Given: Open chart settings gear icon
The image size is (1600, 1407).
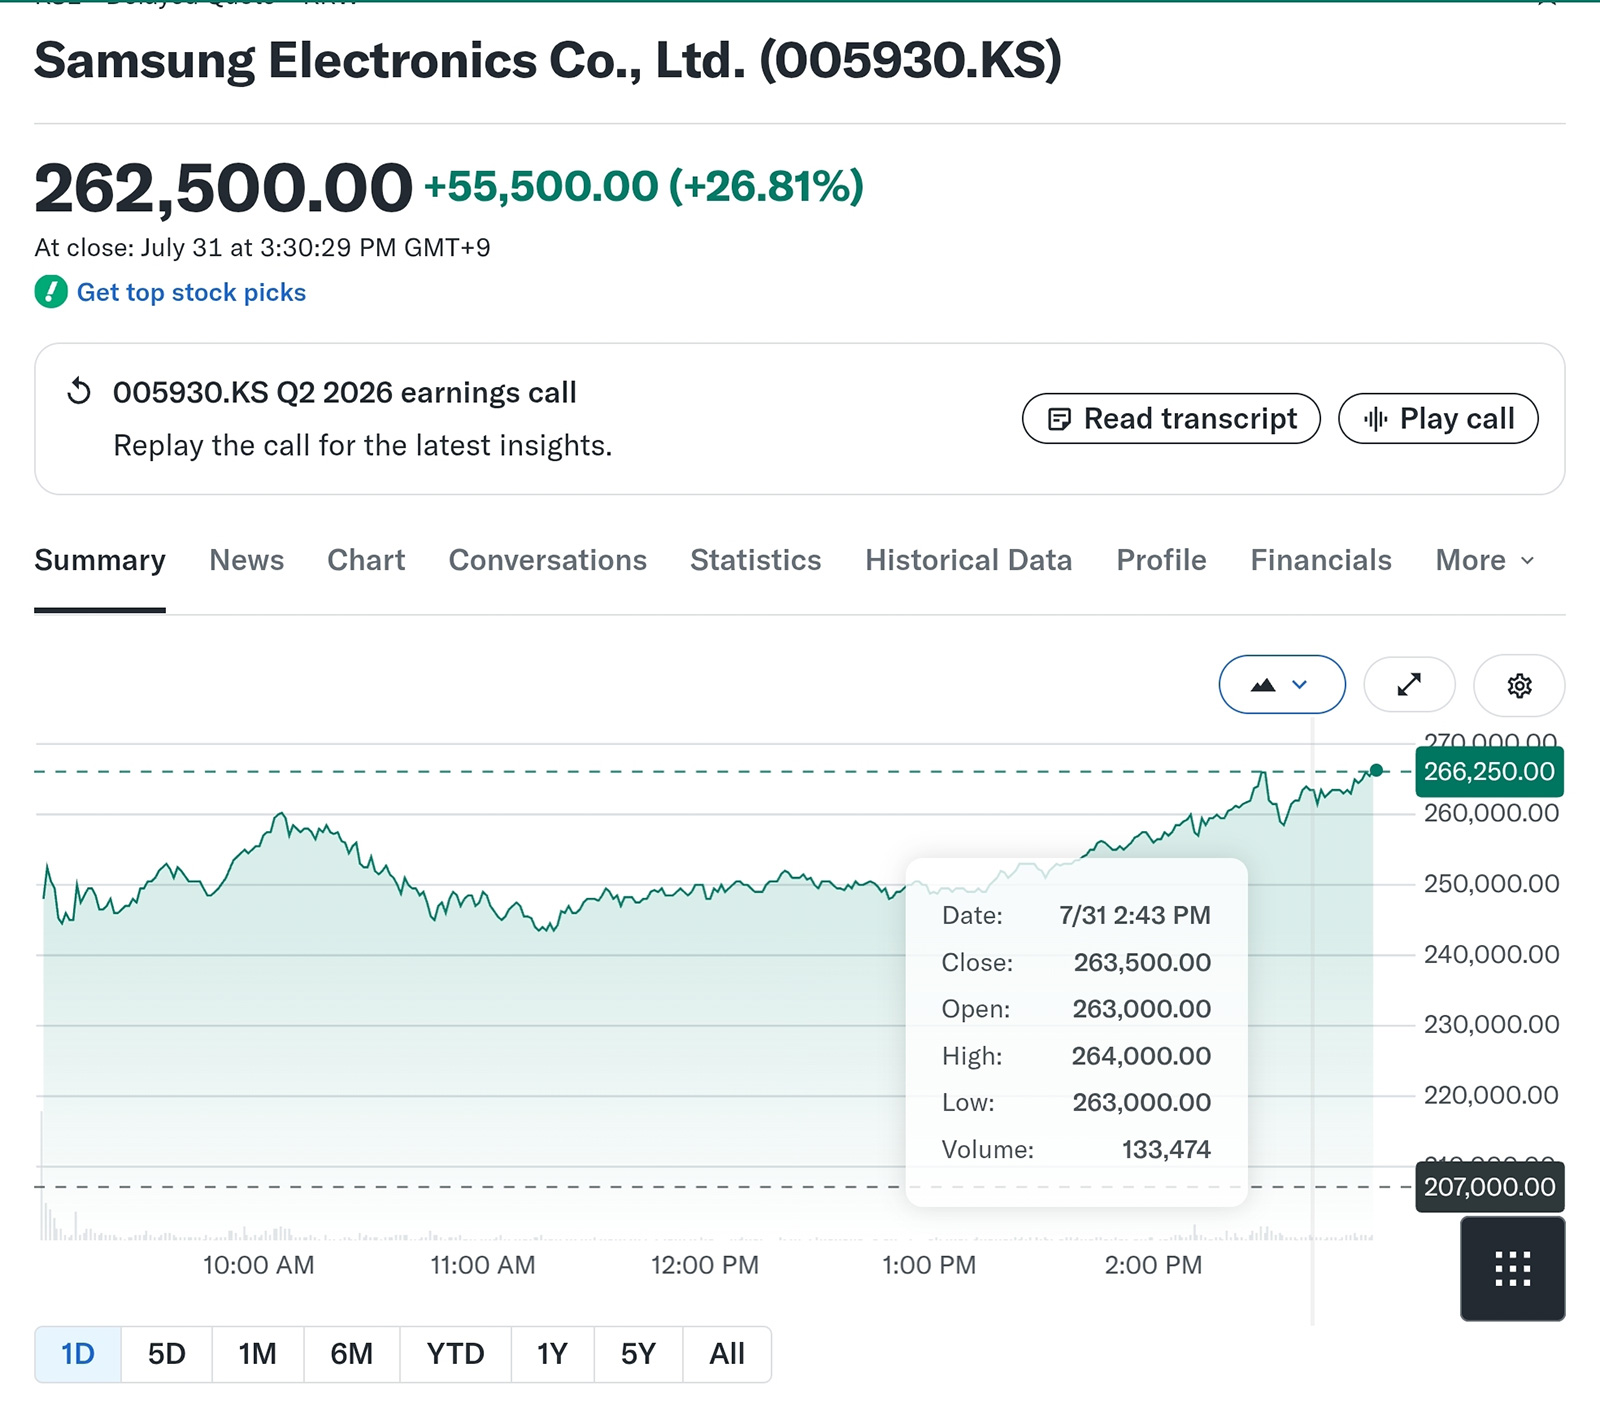Looking at the screenshot, I should (1519, 685).
